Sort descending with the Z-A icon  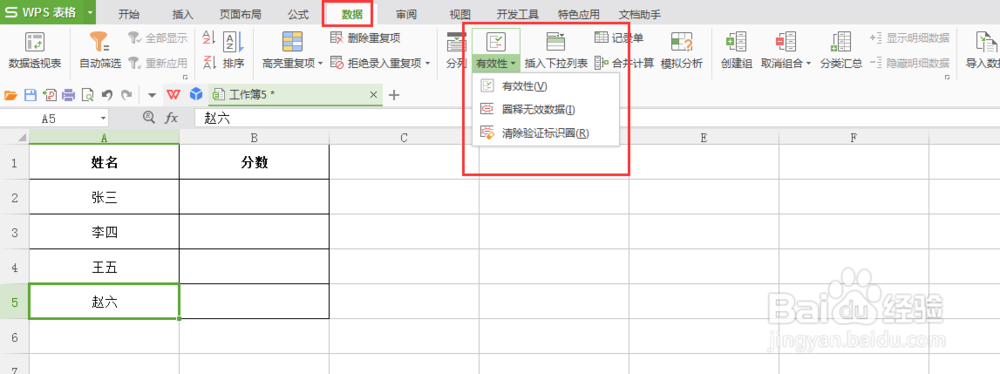209,62
